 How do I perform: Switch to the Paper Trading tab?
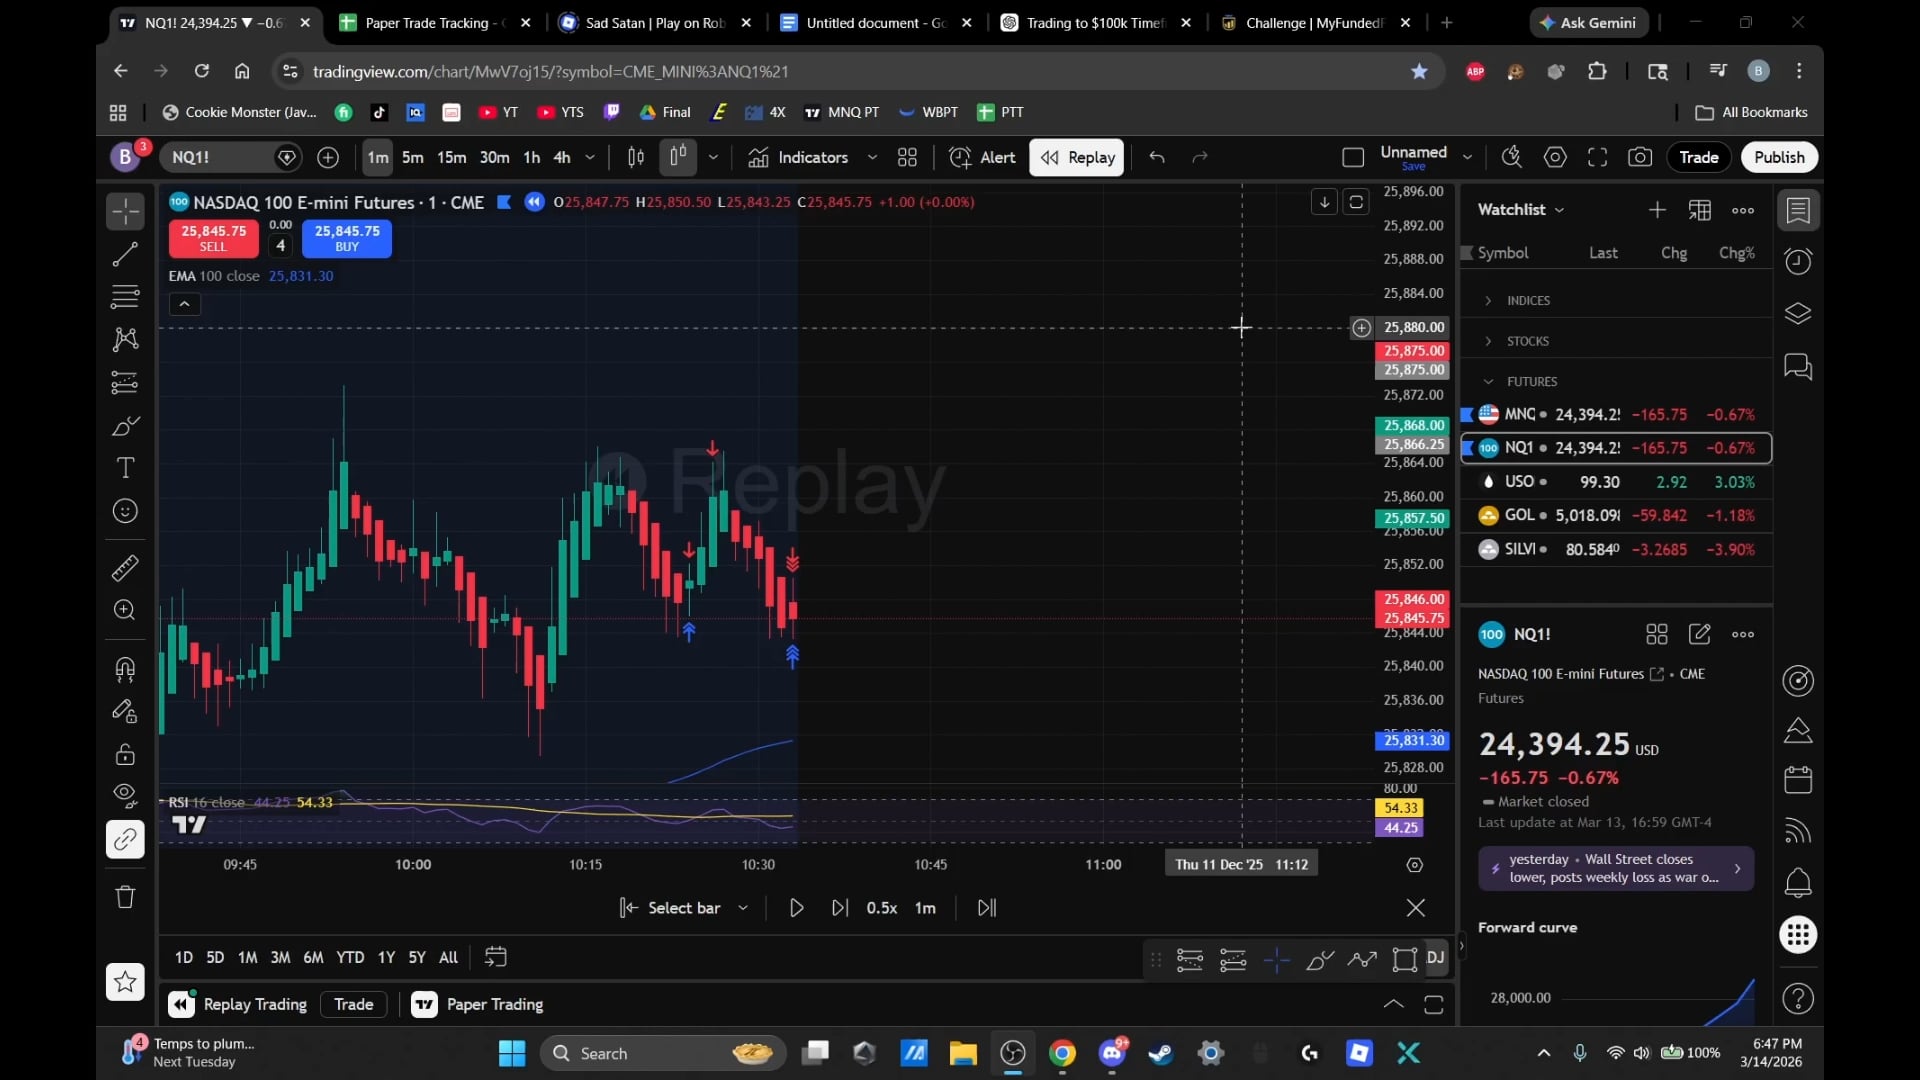pyautogui.click(x=495, y=1004)
